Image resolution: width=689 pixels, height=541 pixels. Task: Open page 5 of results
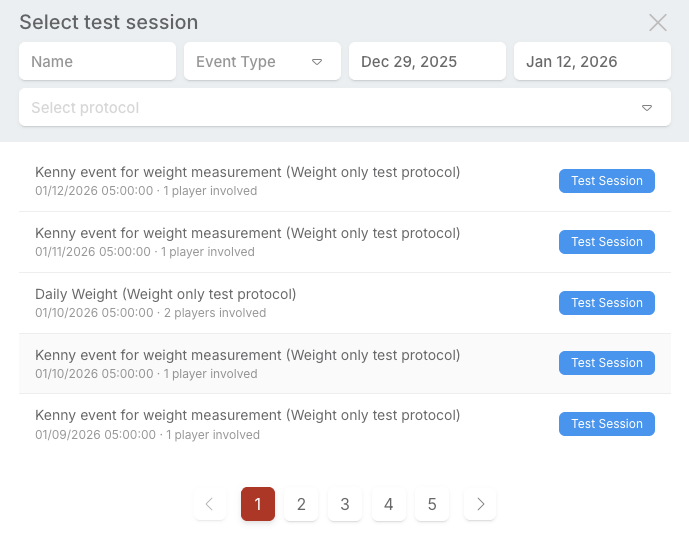(x=432, y=505)
